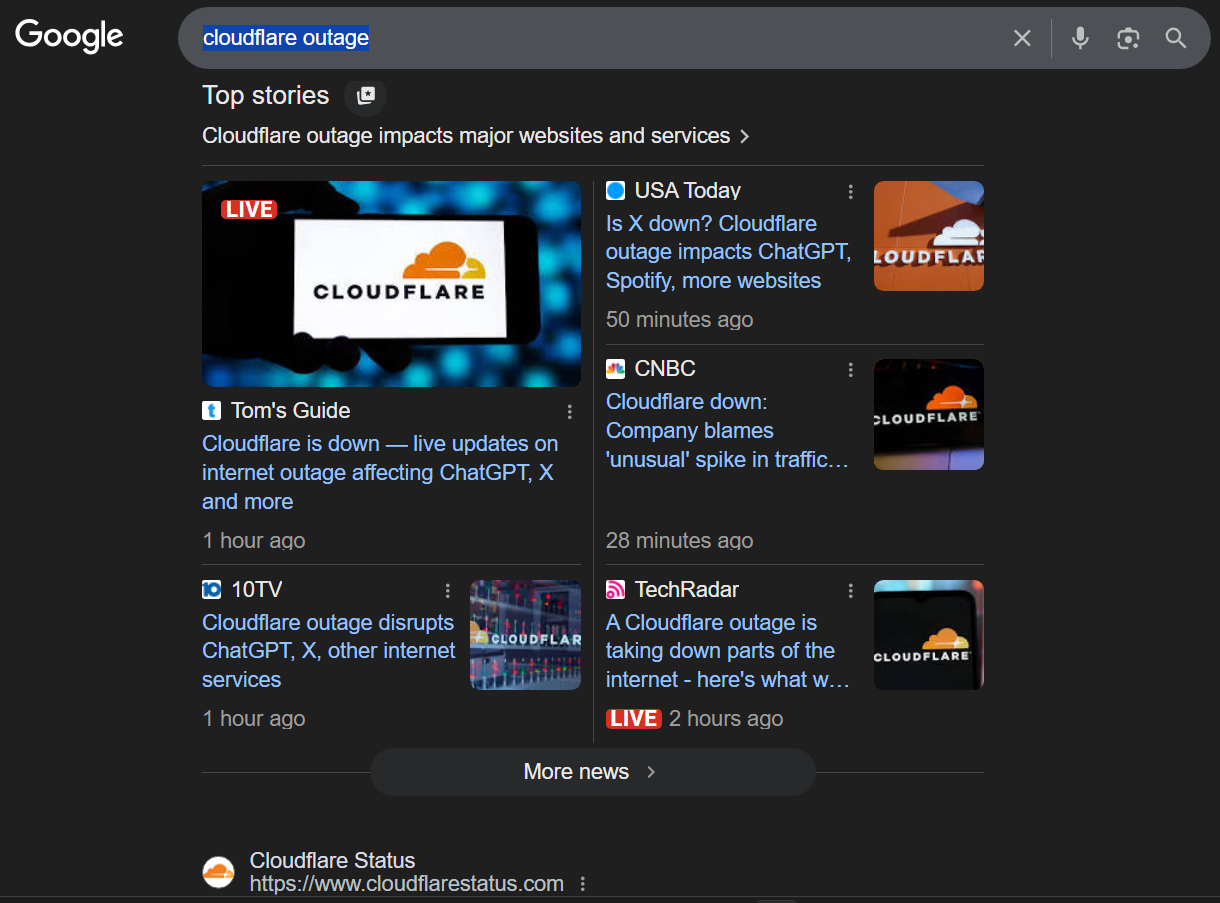Open the Cloudflare Status search result
Viewport: 1220px width, 903px height.
click(x=332, y=860)
